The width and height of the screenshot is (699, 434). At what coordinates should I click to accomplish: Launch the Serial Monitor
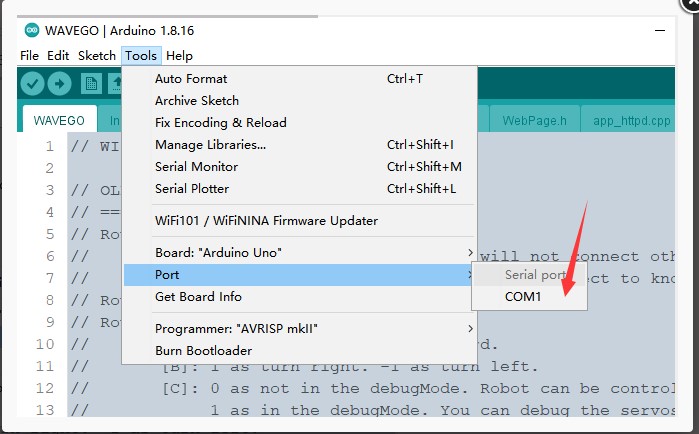300,167
